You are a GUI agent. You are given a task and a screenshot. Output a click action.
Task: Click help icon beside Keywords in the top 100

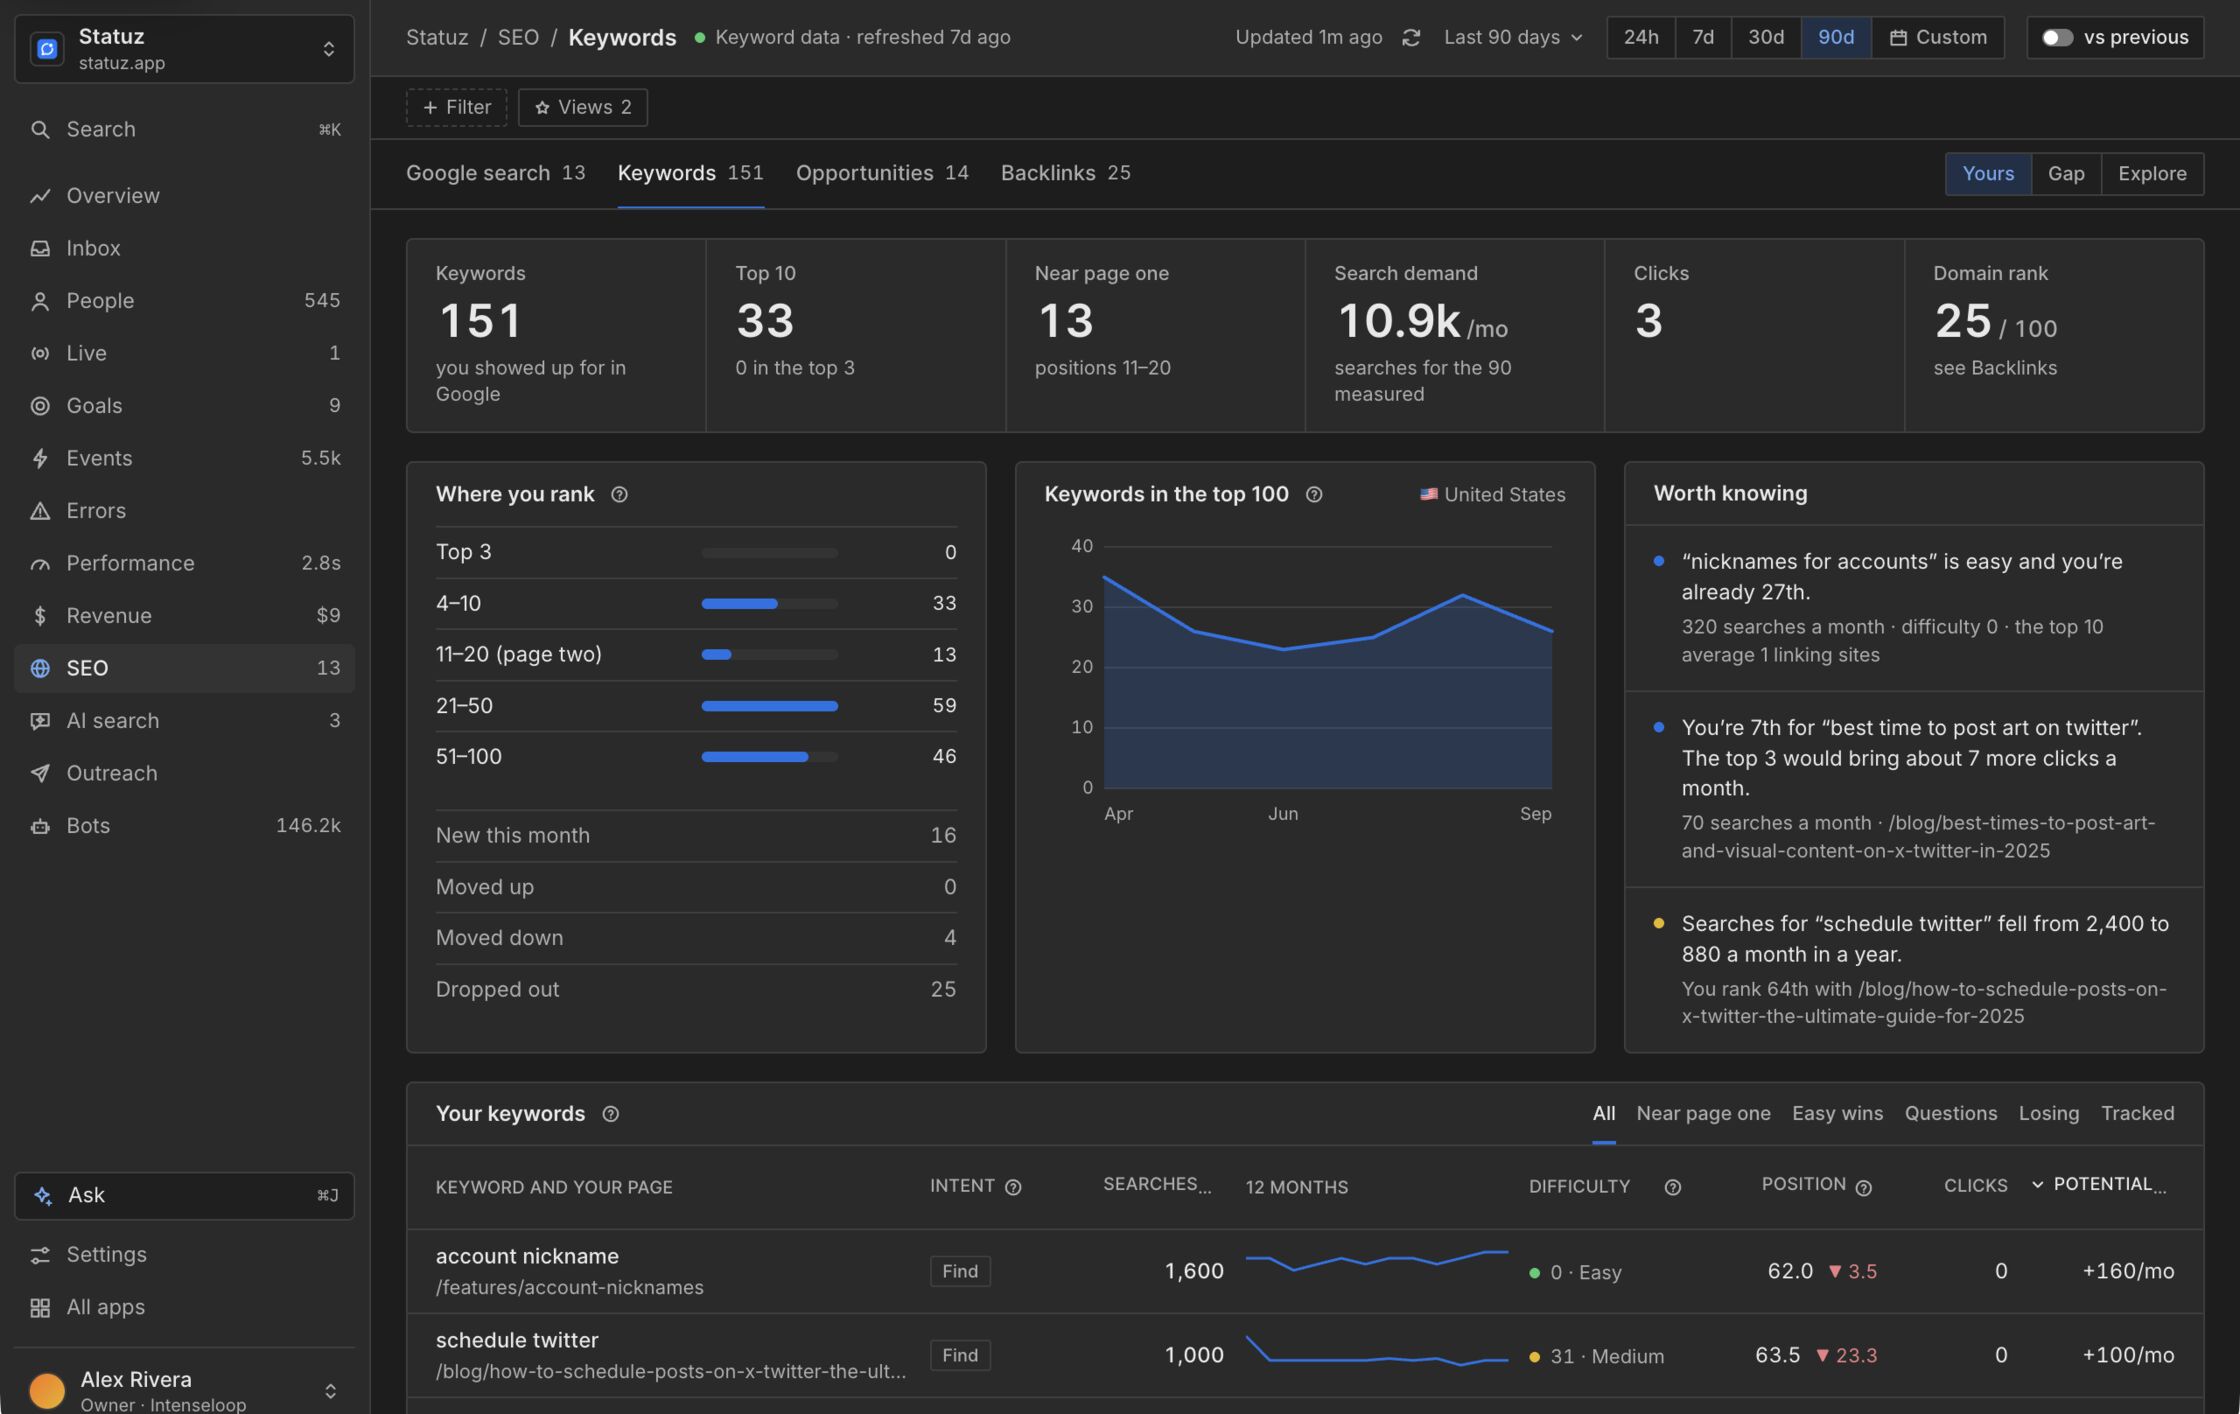click(1314, 495)
